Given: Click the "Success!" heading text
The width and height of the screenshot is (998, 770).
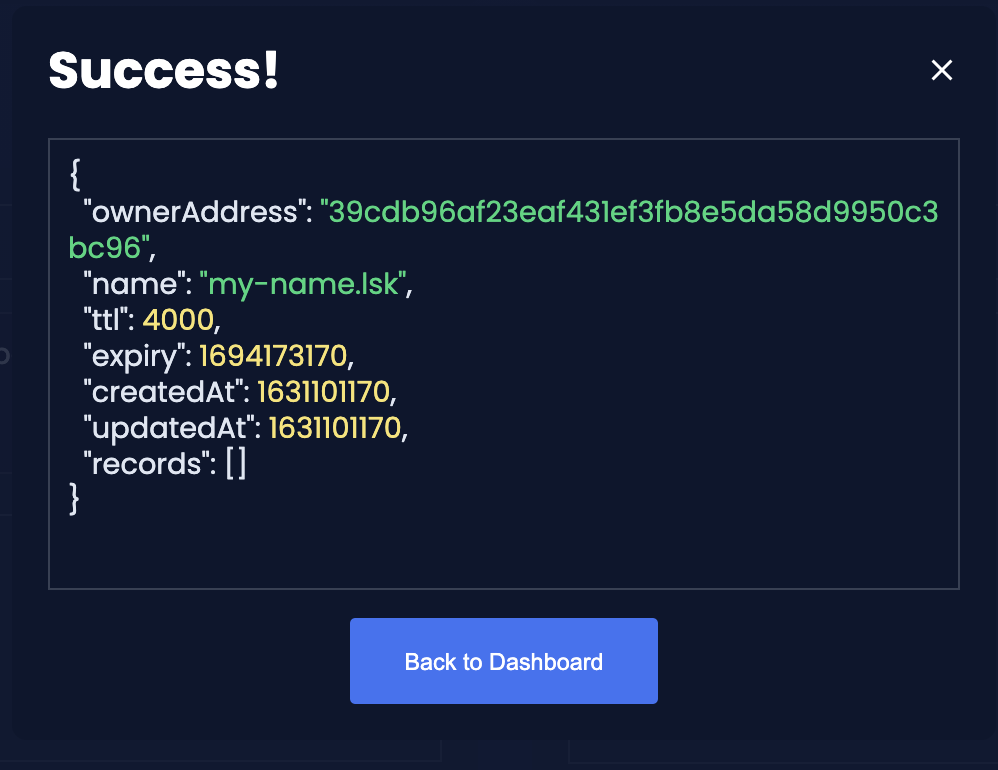Looking at the screenshot, I should click(x=164, y=70).
